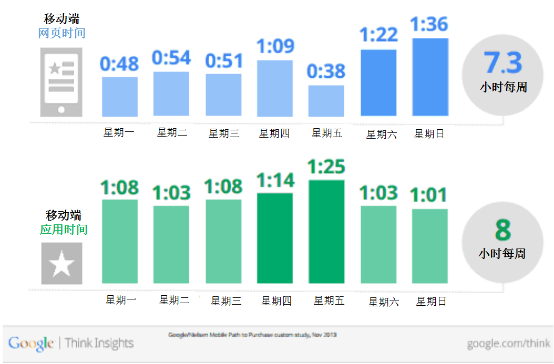Click the Google/Nielsen study source citation
The height and width of the screenshot is (364, 554).
(x=252, y=335)
